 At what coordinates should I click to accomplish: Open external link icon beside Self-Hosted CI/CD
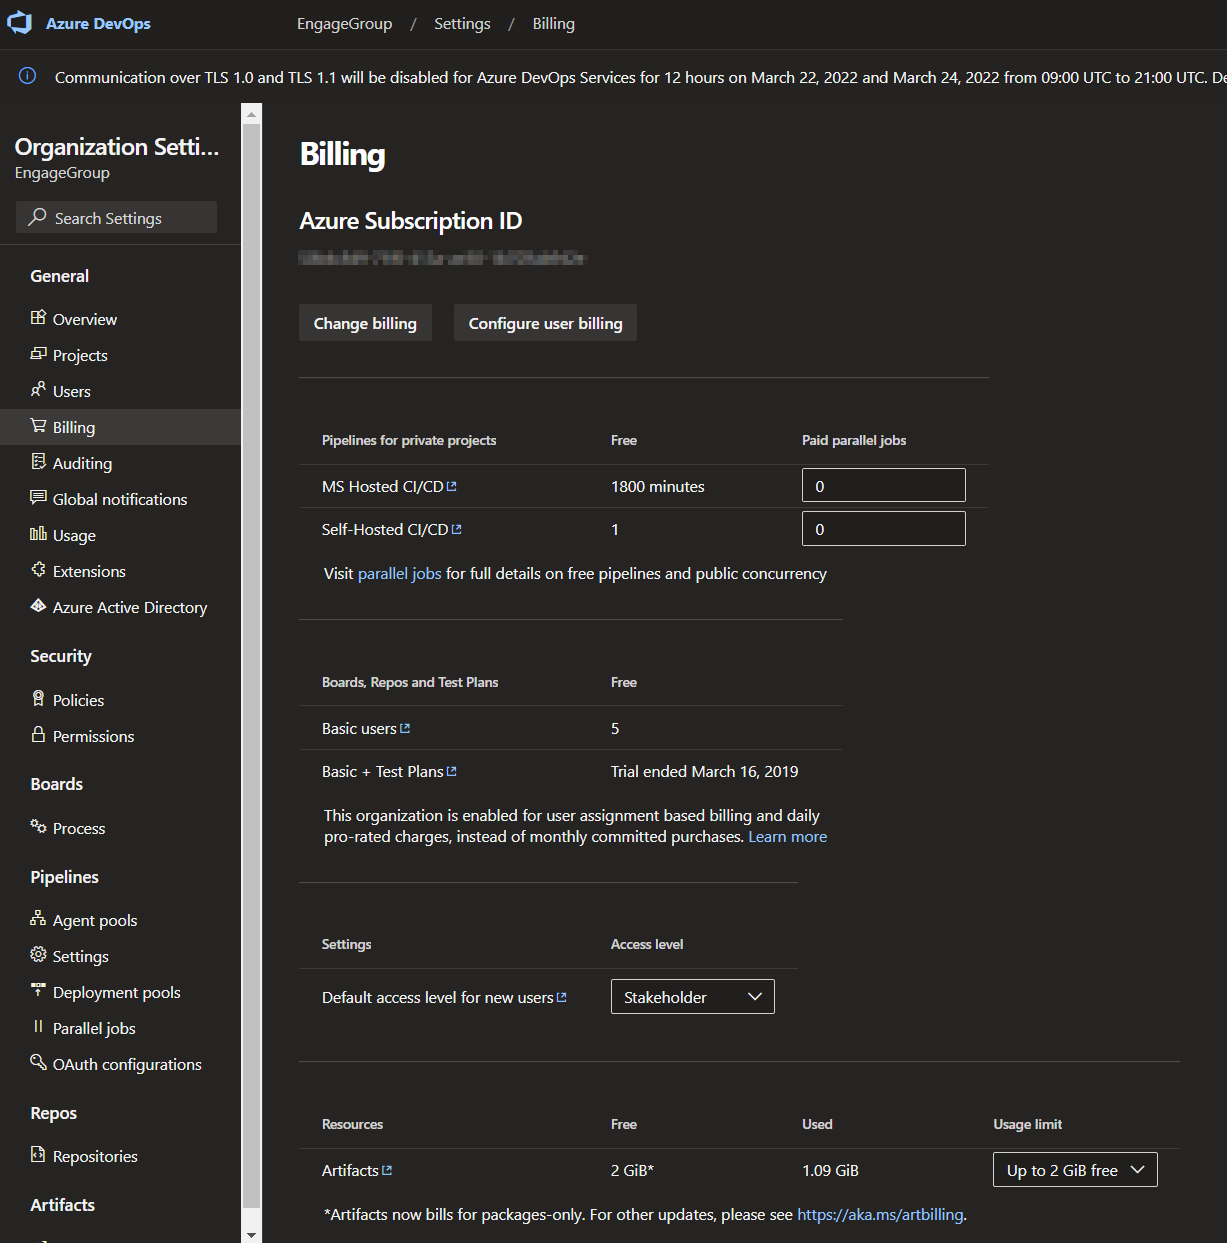(x=457, y=529)
